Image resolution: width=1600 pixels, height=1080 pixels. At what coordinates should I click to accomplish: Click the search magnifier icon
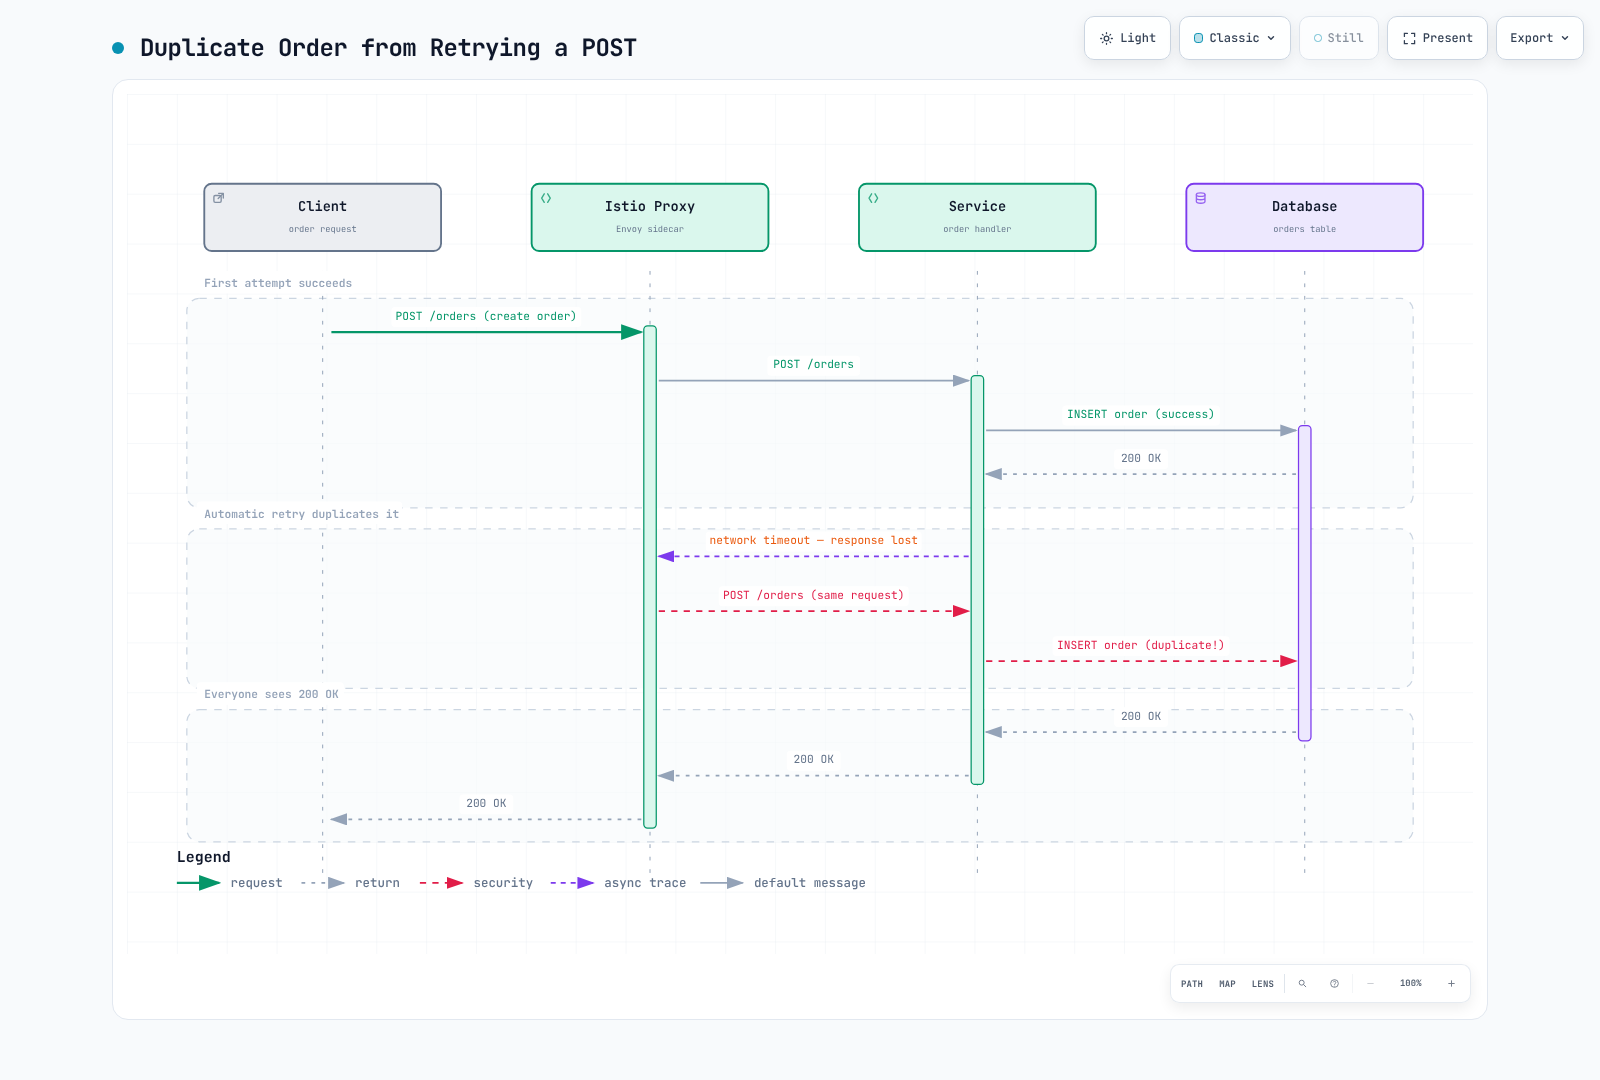pos(1302,984)
